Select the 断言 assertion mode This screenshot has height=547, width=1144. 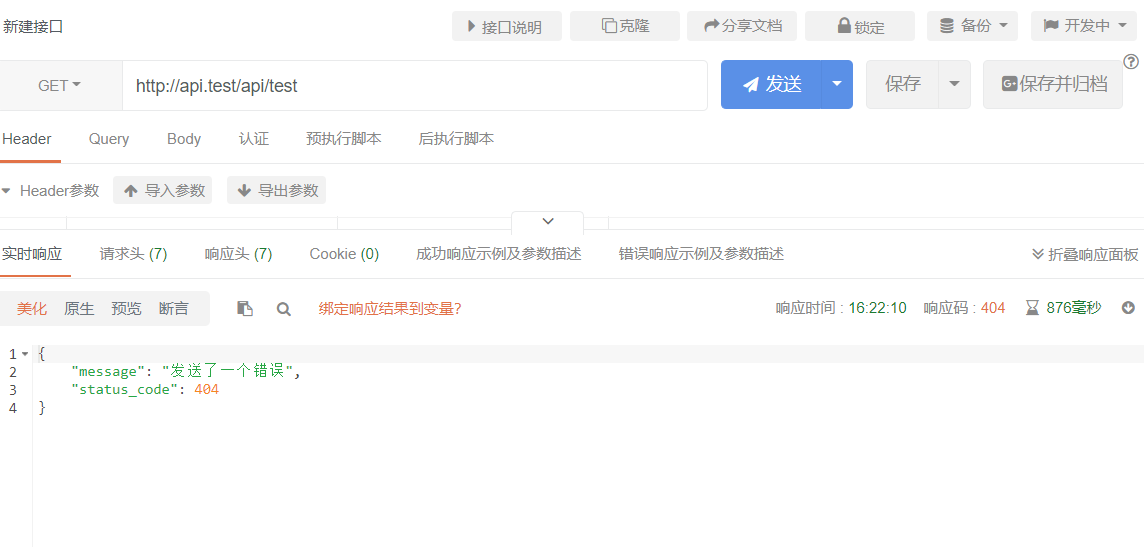point(174,309)
